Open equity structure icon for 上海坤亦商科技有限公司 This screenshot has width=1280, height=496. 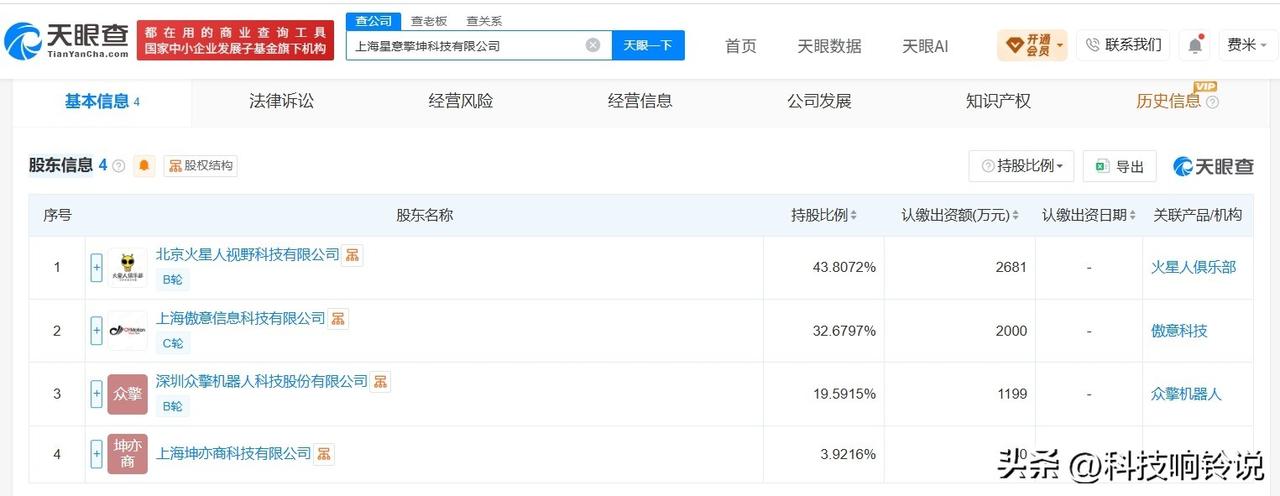(x=324, y=453)
